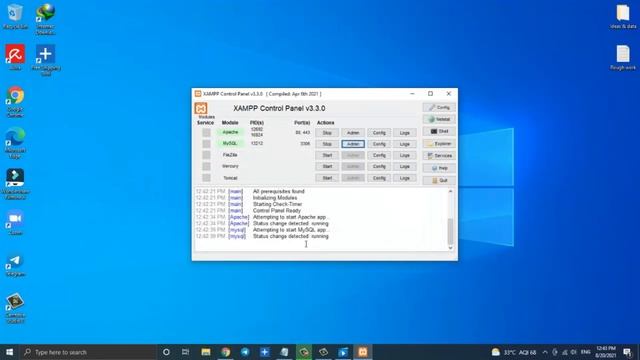Switch to Telegram in taskbar

click(x=245, y=352)
